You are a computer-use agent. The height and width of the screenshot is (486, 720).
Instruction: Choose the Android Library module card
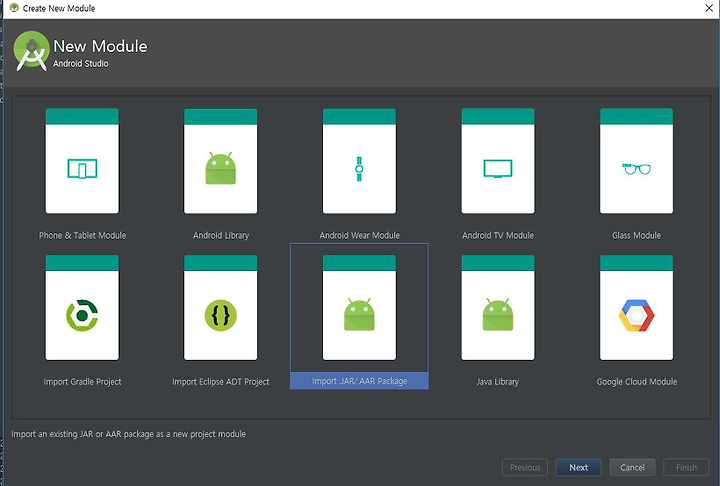[220, 161]
